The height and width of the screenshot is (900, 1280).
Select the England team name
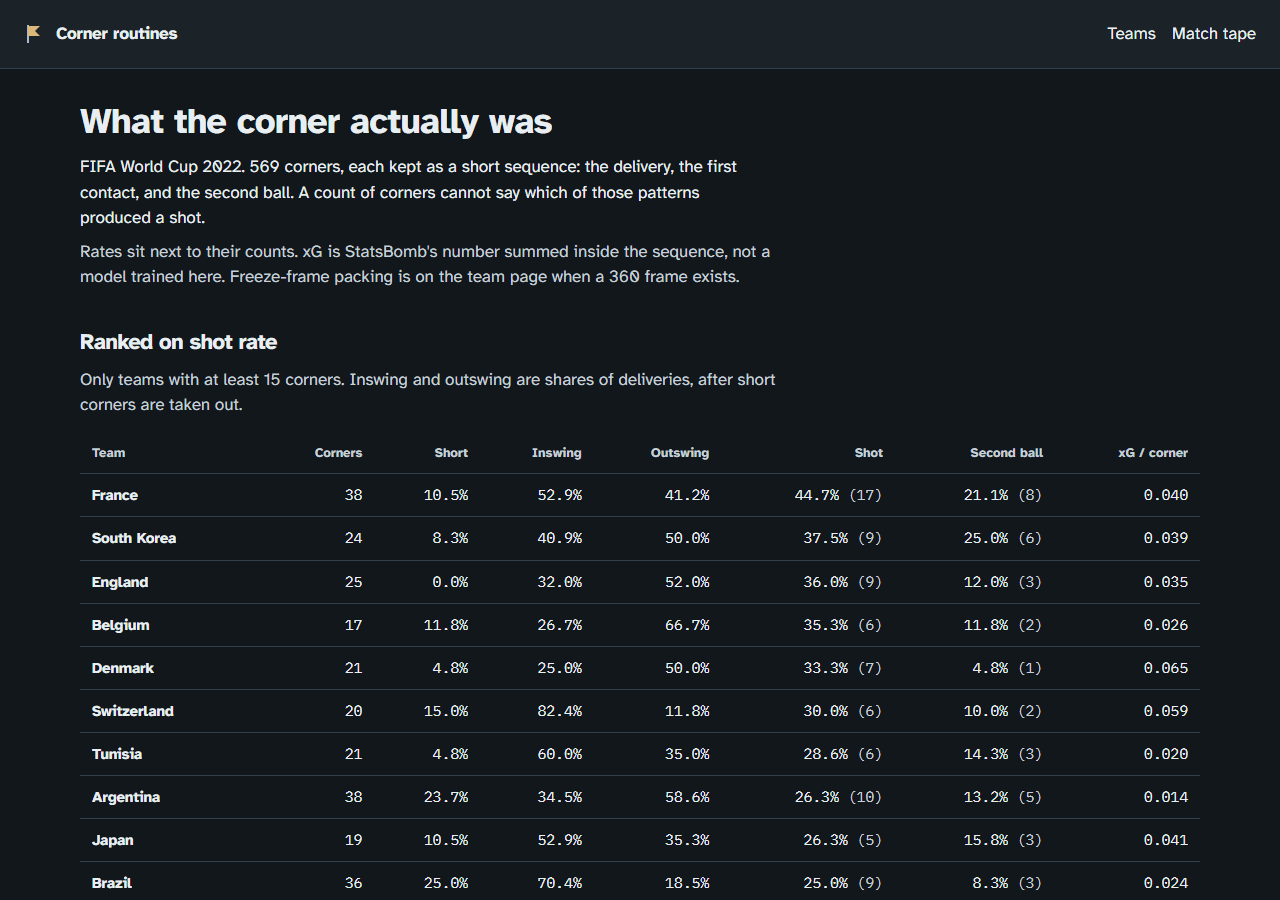click(x=120, y=582)
